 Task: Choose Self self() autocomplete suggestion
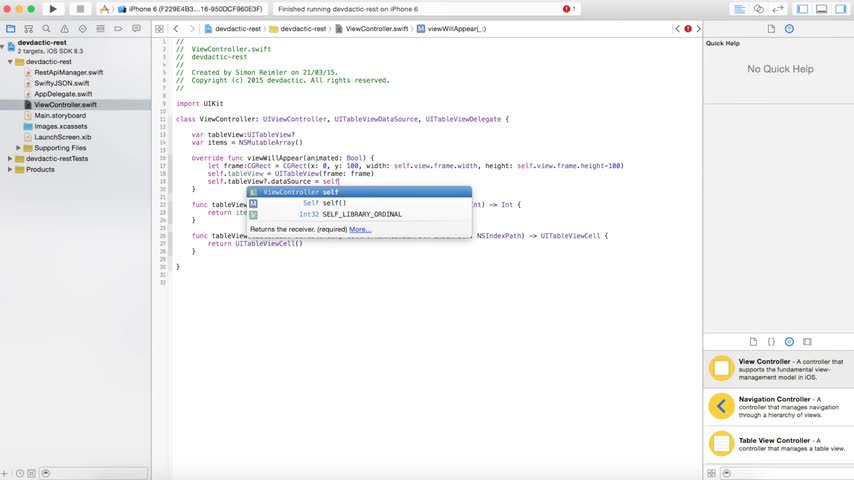pyautogui.click(x=359, y=203)
